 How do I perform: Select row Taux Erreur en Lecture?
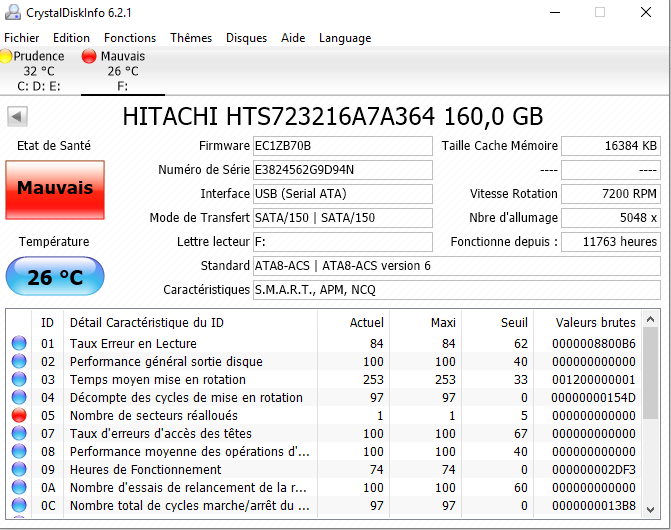coord(324,343)
